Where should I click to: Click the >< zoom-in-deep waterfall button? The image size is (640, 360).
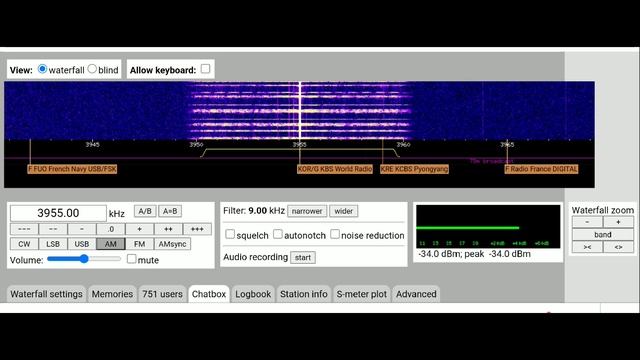pyautogui.click(x=587, y=247)
